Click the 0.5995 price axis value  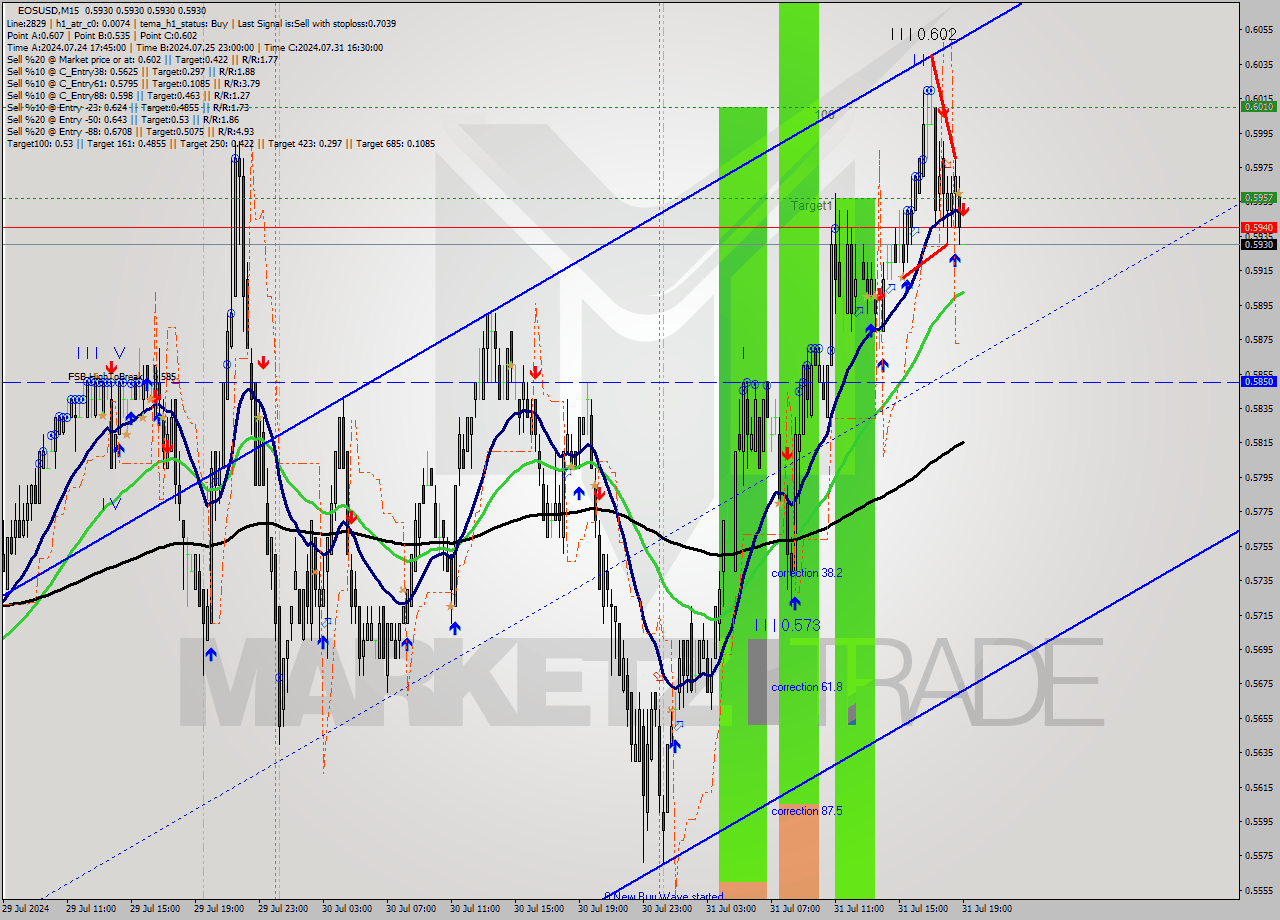[1259, 132]
